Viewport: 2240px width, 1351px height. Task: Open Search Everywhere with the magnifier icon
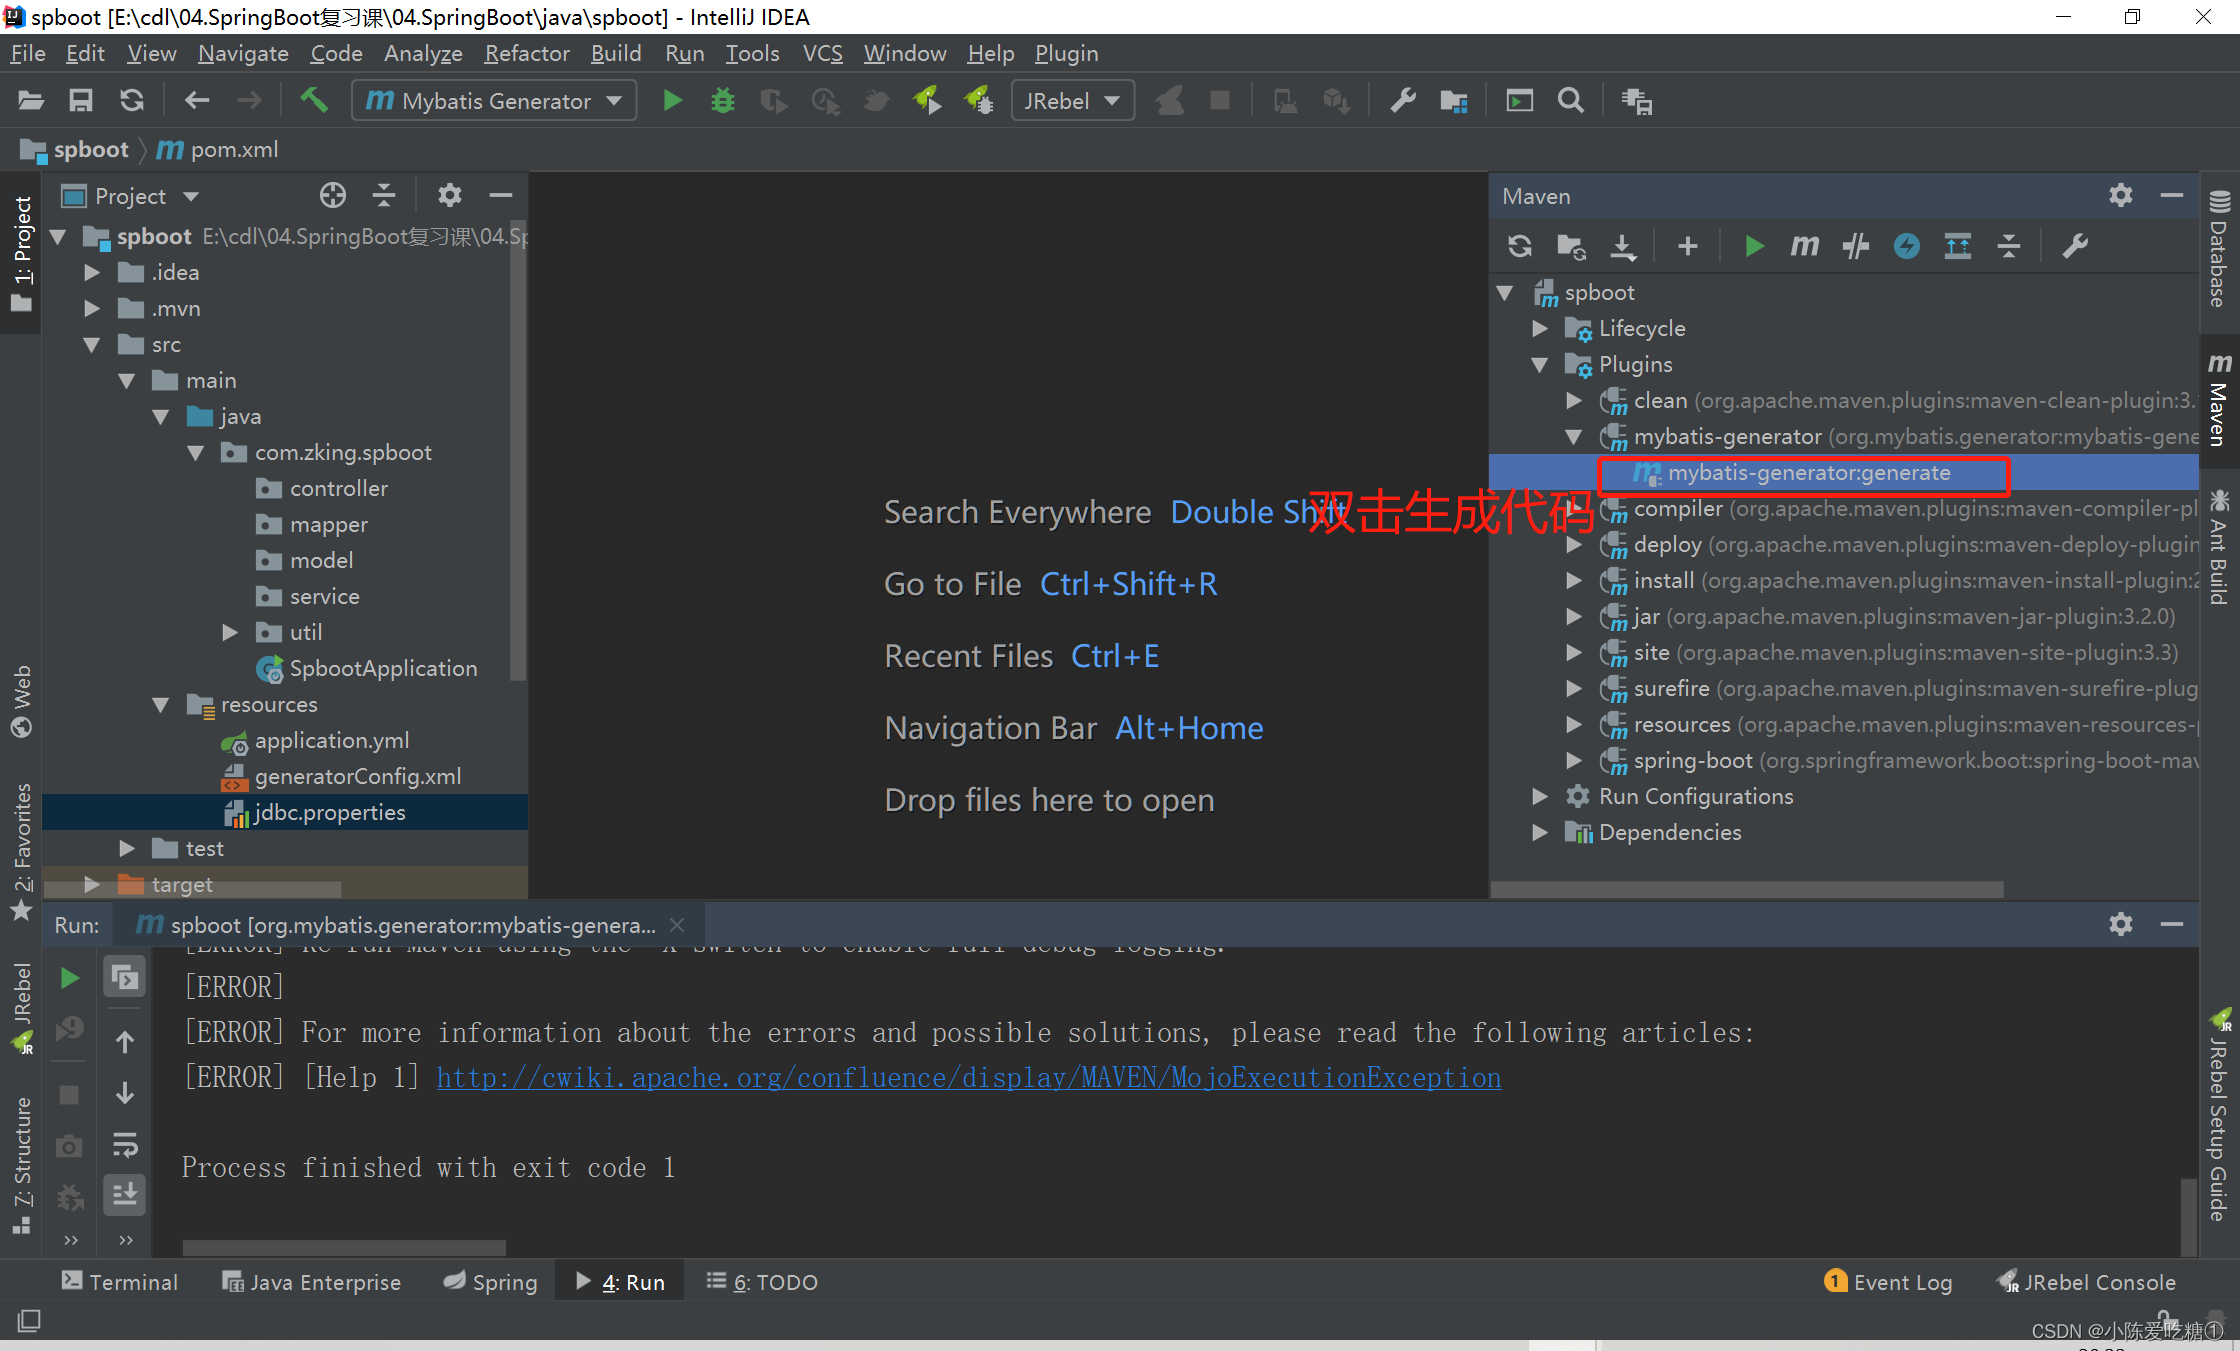click(x=1570, y=100)
